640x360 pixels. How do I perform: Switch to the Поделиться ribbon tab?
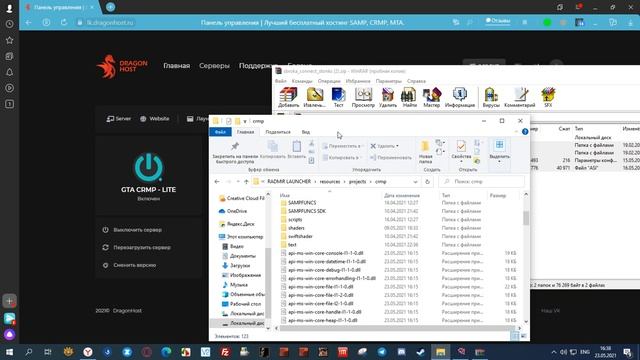(x=278, y=132)
